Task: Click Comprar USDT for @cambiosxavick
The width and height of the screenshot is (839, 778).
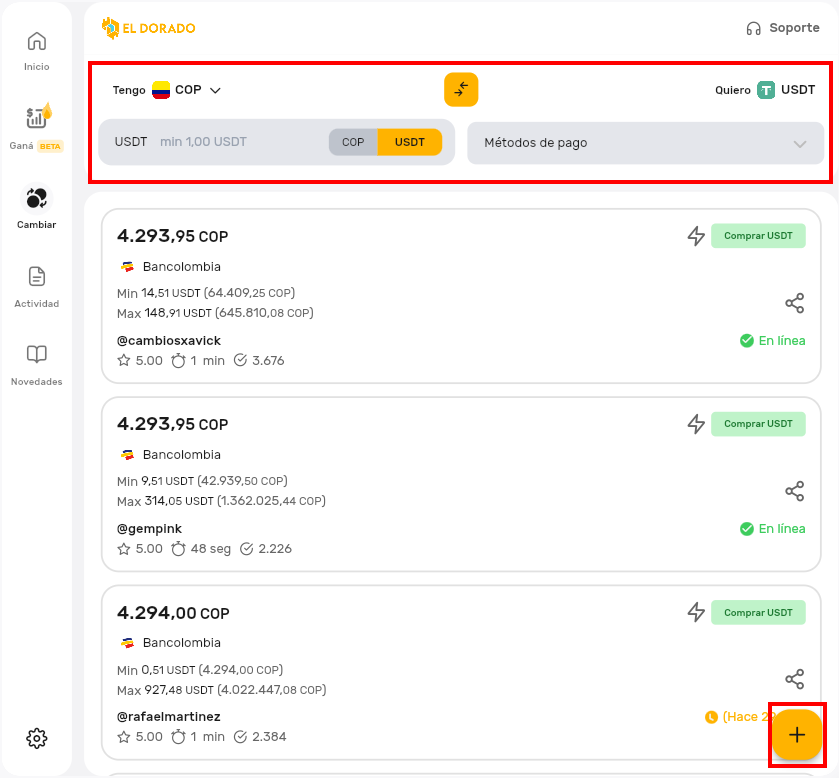Action: [x=758, y=235]
